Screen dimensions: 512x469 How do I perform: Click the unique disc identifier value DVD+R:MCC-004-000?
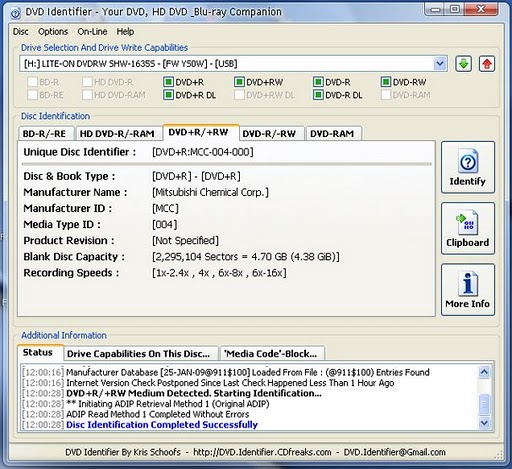(203, 152)
